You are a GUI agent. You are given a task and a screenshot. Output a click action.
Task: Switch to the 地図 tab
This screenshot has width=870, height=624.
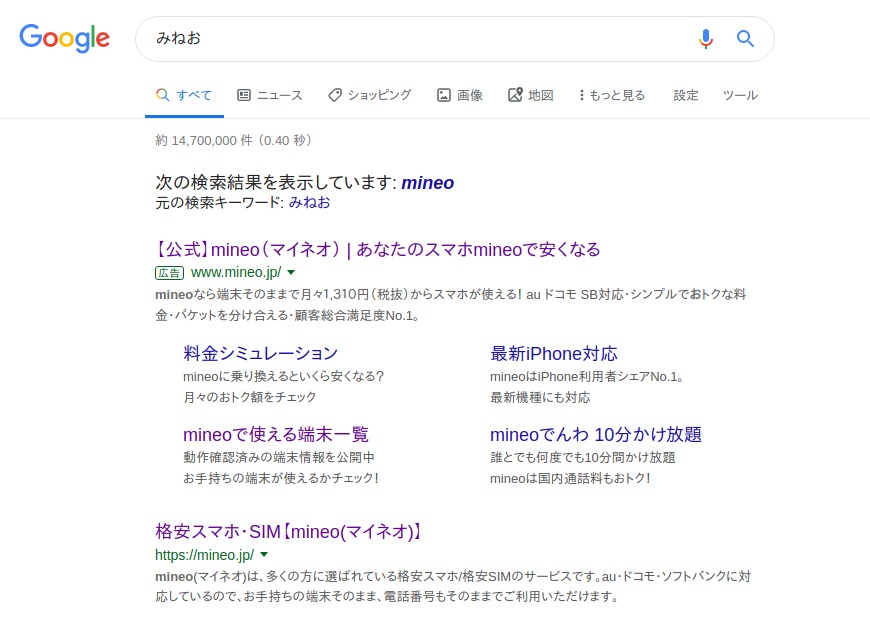[530, 95]
